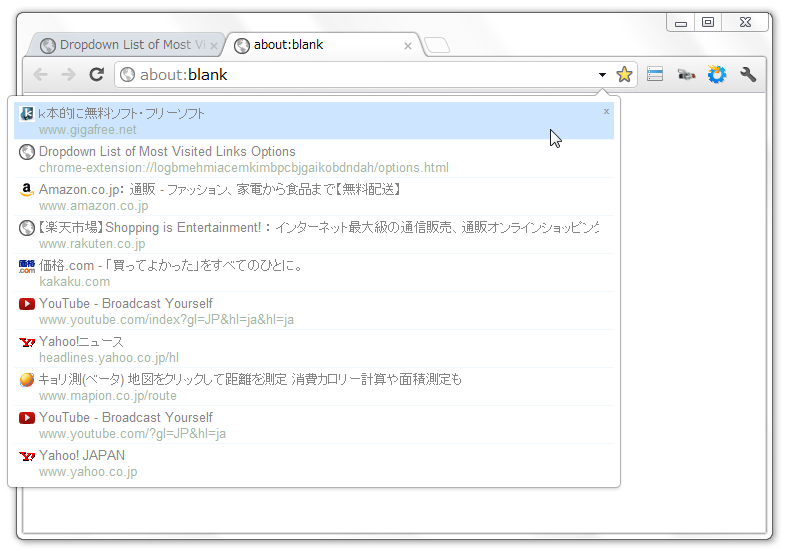Click the kakaku.com favicon
This screenshot has width=788, height=551.
point(27,266)
